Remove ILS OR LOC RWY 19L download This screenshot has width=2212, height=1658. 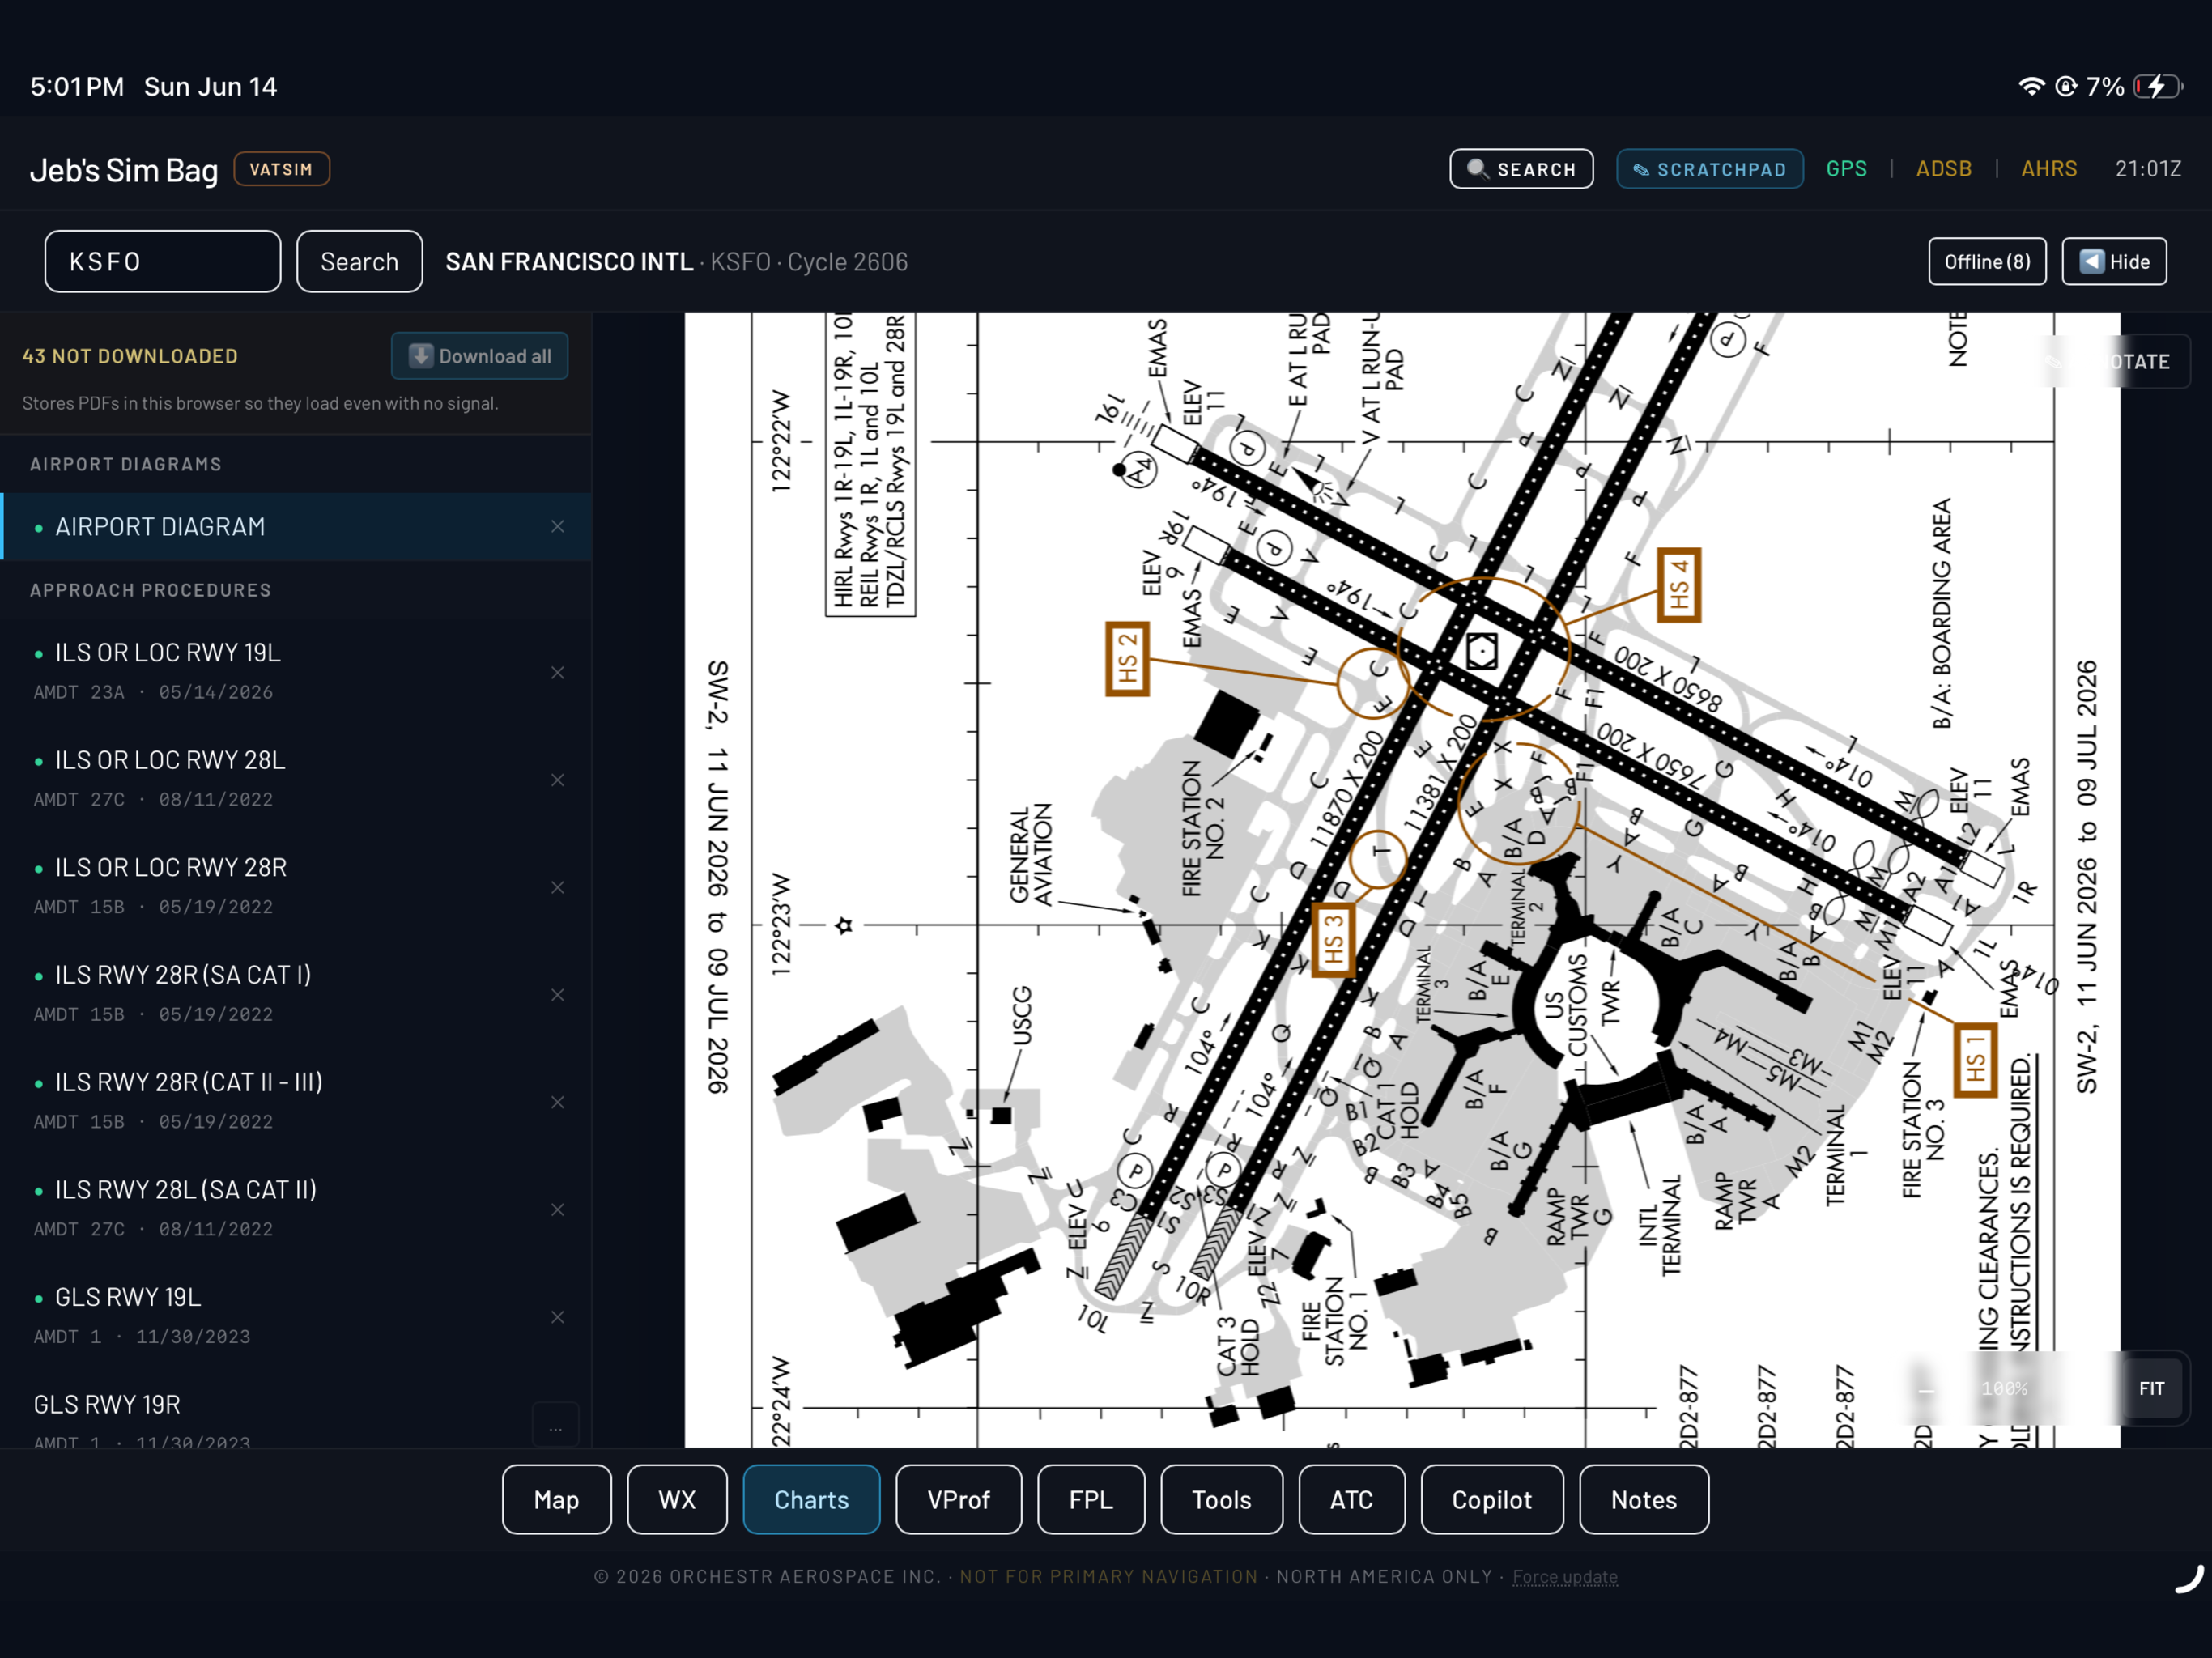[557, 672]
